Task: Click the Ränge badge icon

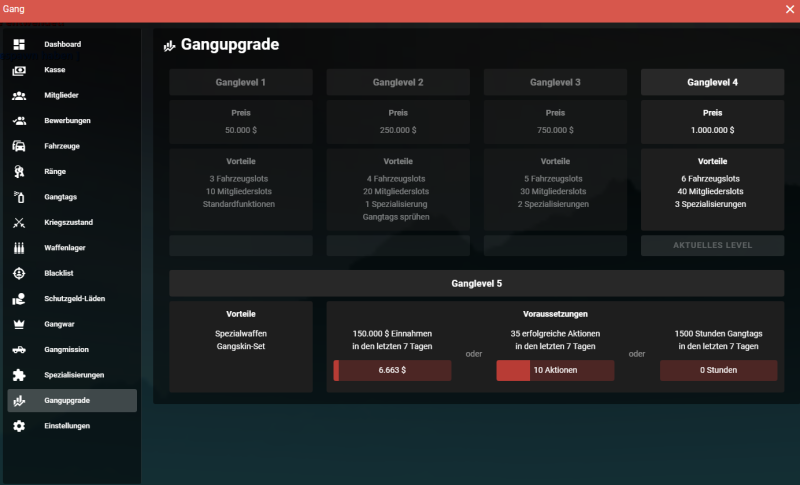Action: tap(19, 172)
